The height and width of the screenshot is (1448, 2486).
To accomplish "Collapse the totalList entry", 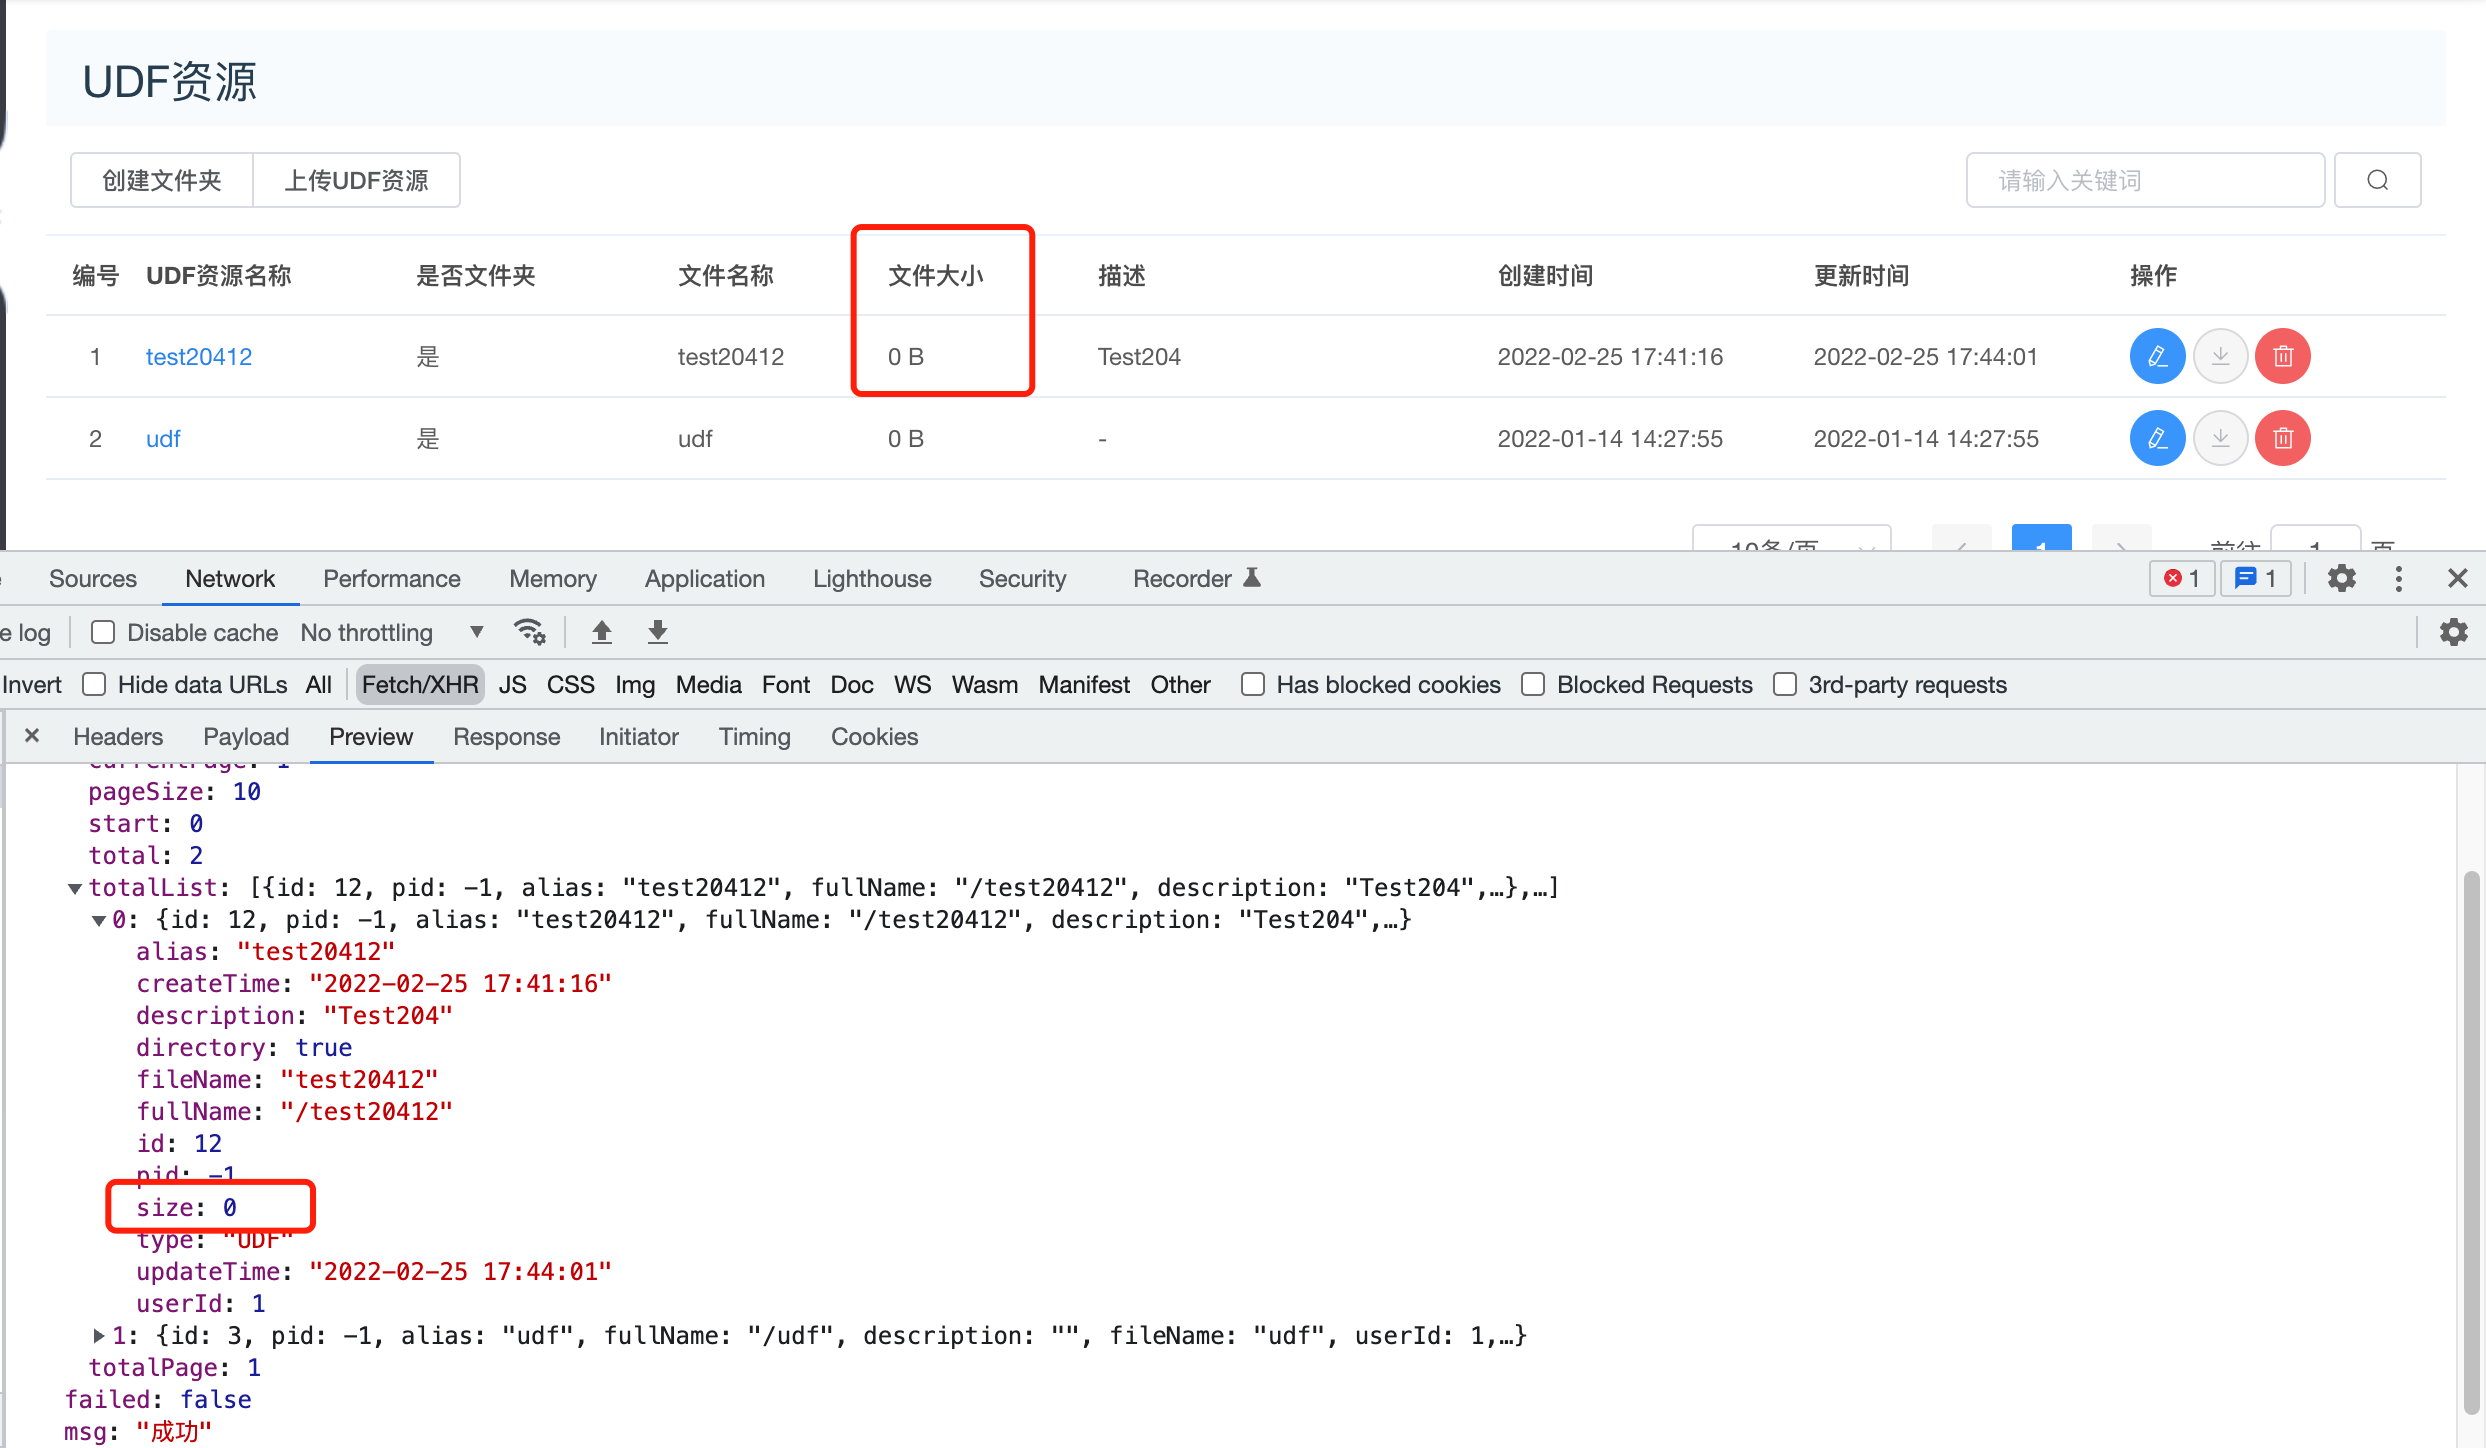I will coord(74,887).
